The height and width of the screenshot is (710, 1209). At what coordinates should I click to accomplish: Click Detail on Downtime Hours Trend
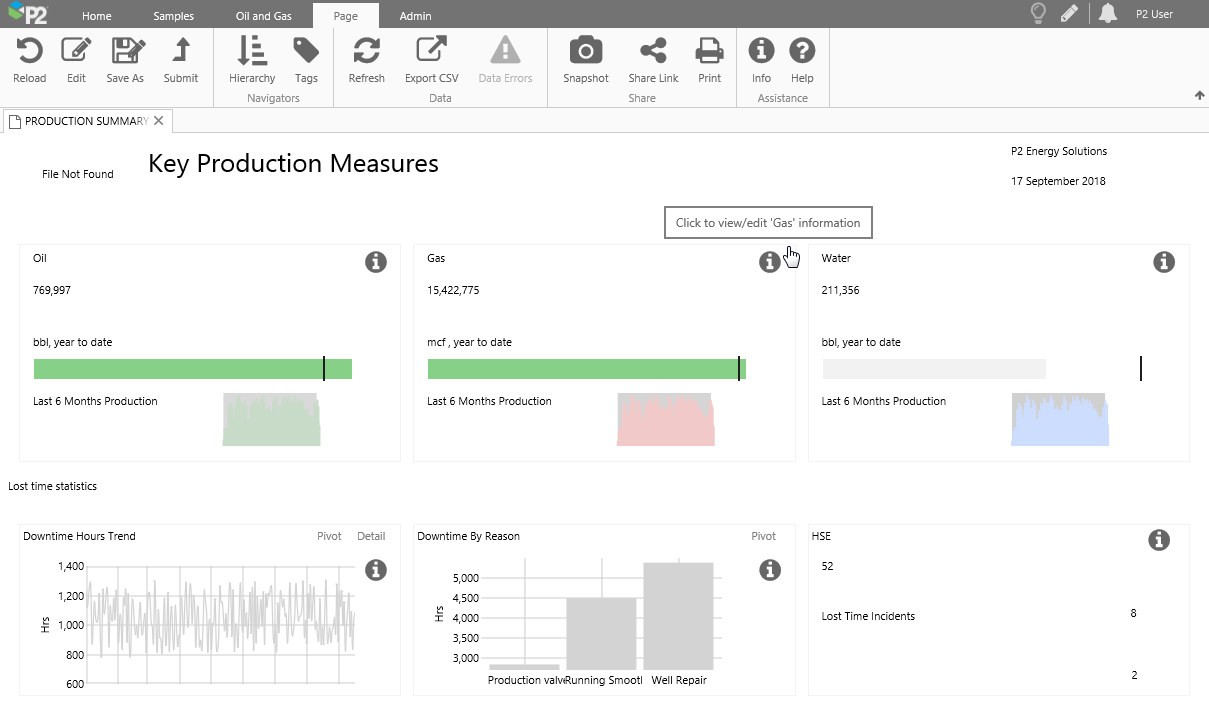[371, 536]
